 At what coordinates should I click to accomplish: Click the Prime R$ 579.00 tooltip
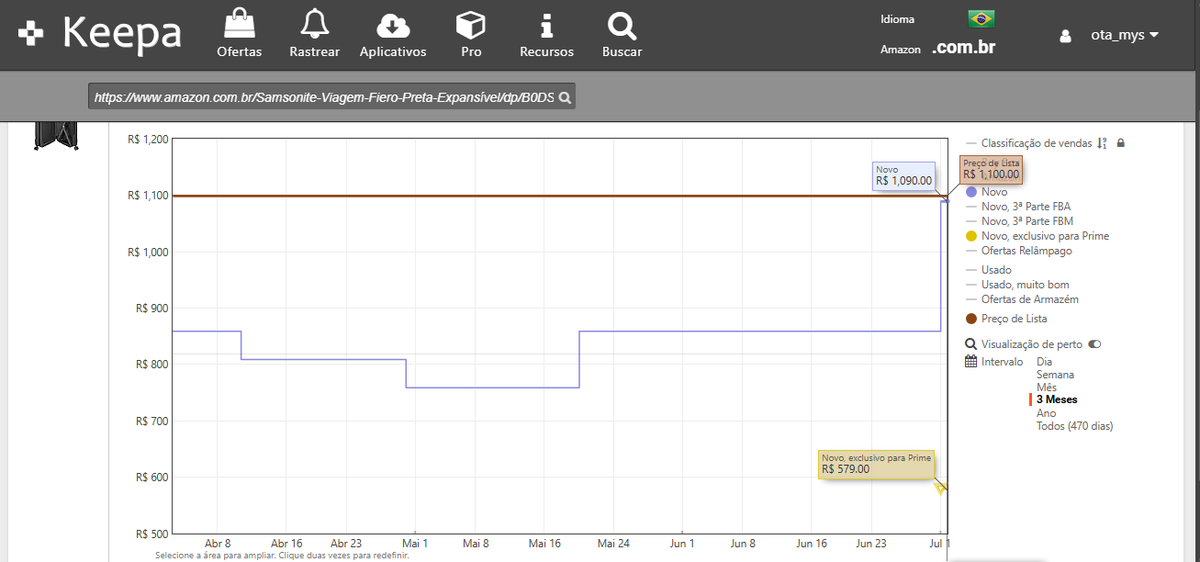pyautogui.click(x=875, y=464)
